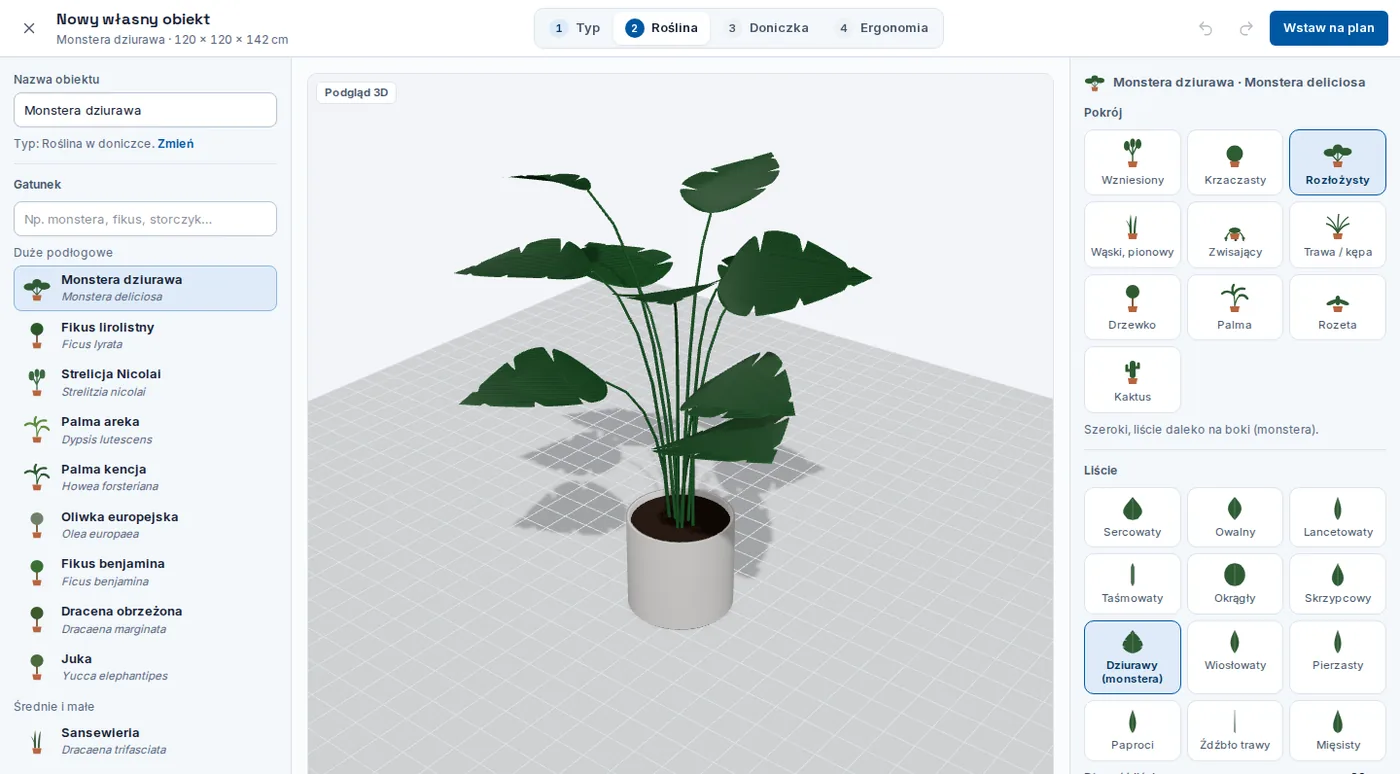The image size is (1400, 774).
Task: Select the Skrzypcowy leaf shape
Action: [x=1338, y=584]
